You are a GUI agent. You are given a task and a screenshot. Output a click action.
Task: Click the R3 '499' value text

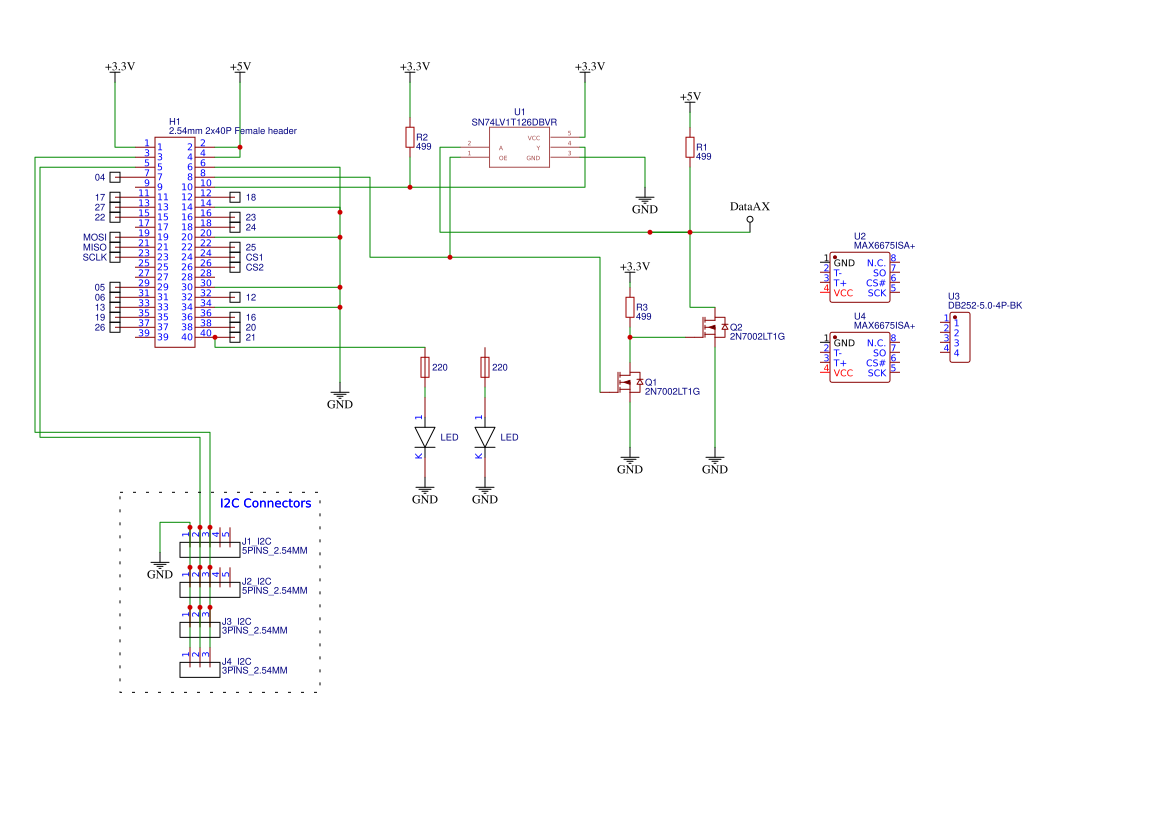pos(643,317)
